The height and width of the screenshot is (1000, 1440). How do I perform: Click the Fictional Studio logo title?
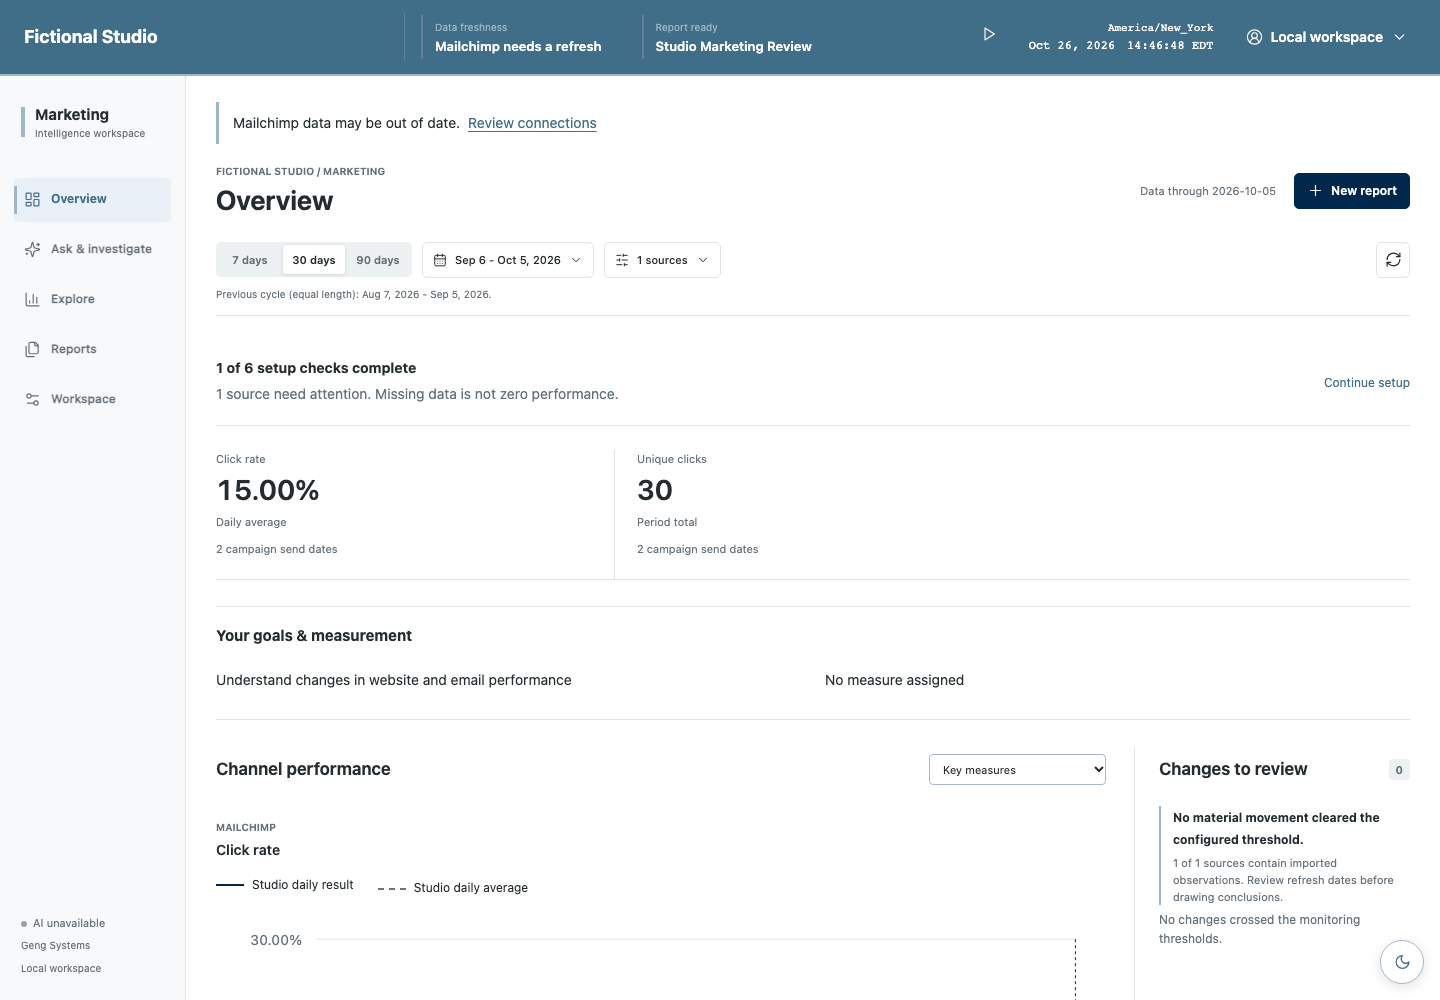pyautogui.click(x=91, y=37)
